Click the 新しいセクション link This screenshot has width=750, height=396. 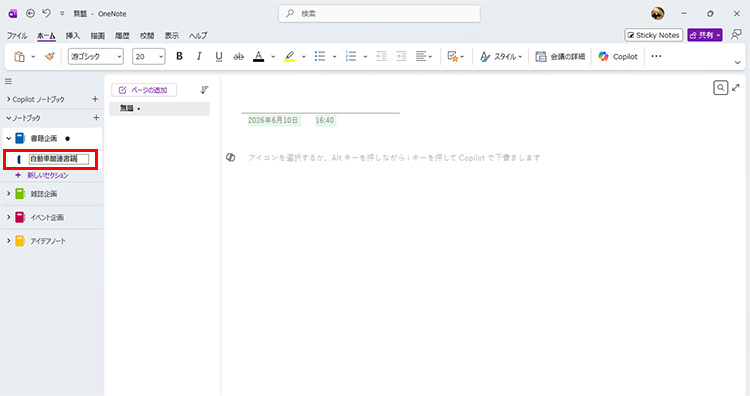coord(47,175)
